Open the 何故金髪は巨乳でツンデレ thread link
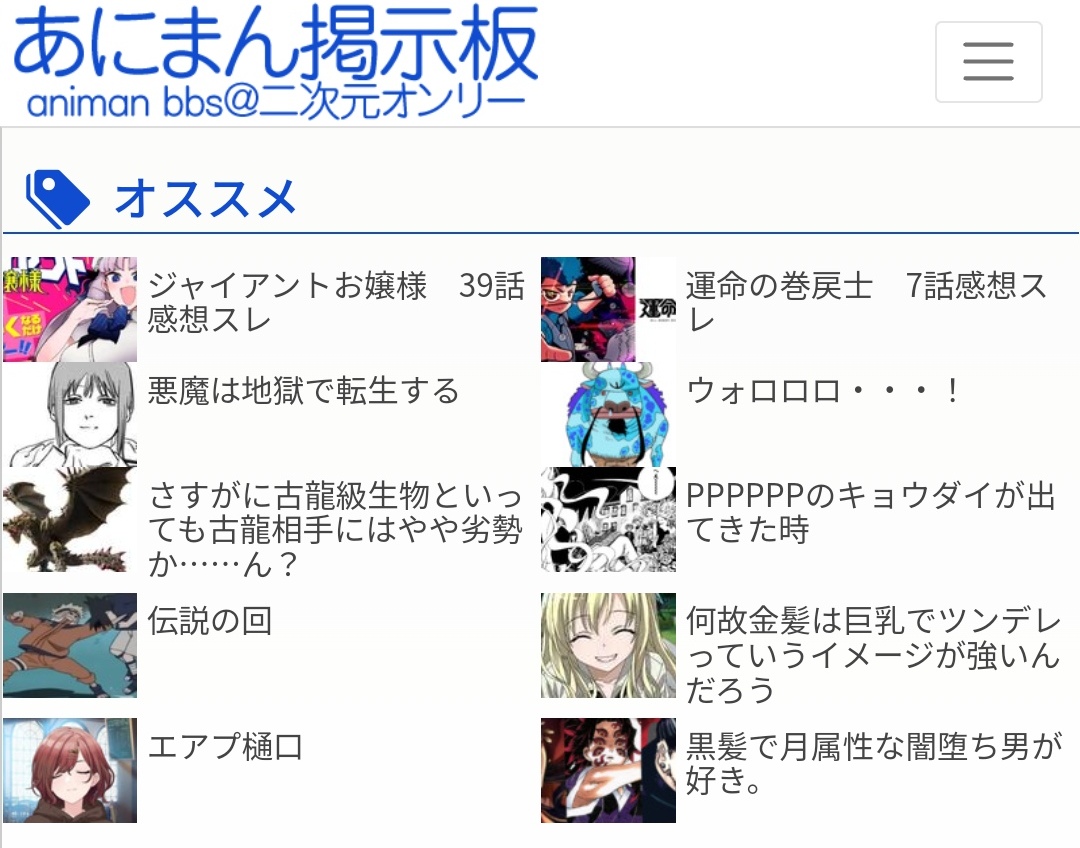The image size is (1080, 848). [x=873, y=654]
